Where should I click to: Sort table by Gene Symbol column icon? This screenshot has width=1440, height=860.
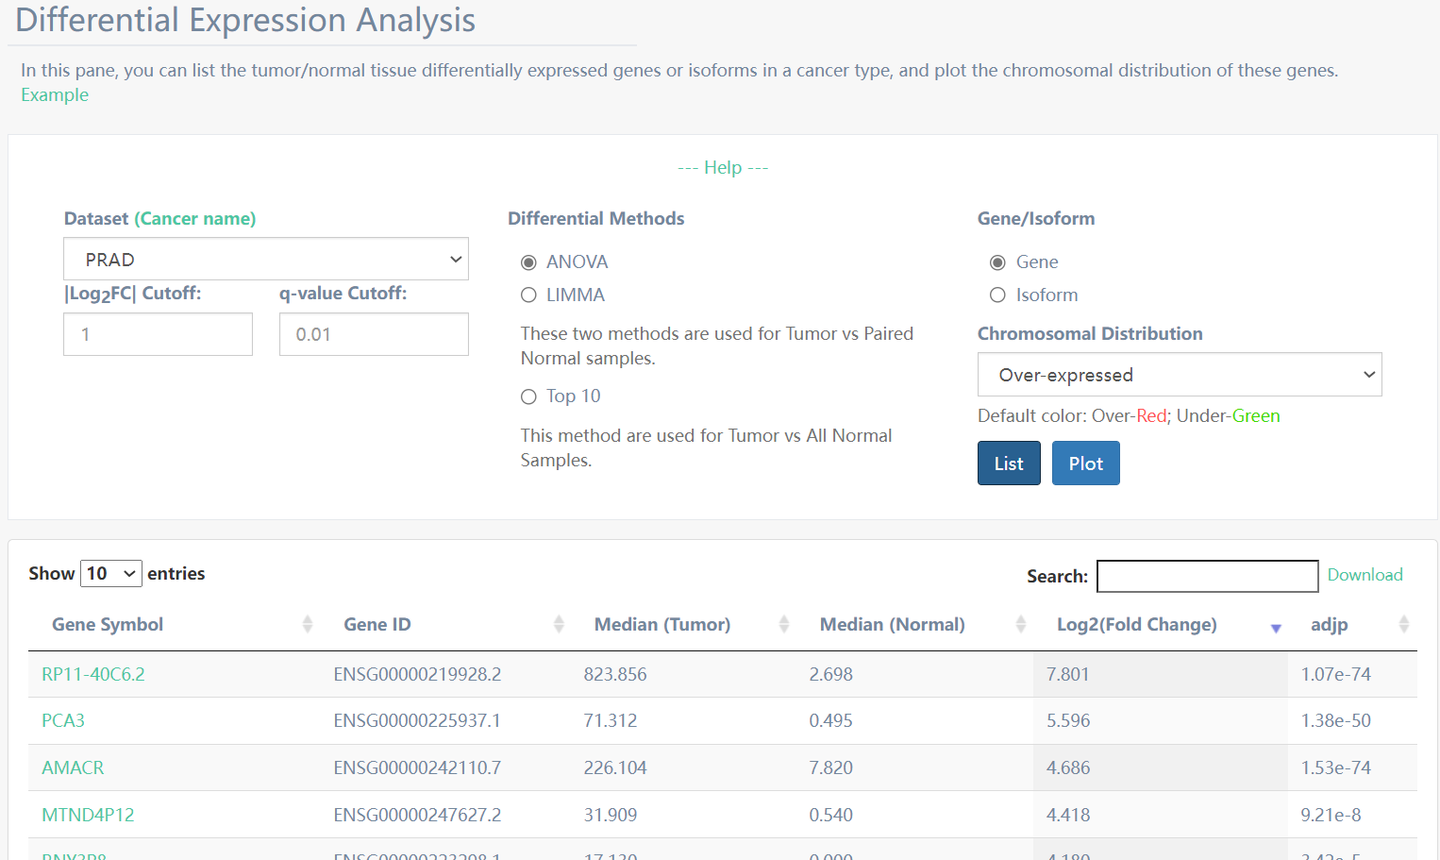307,625
